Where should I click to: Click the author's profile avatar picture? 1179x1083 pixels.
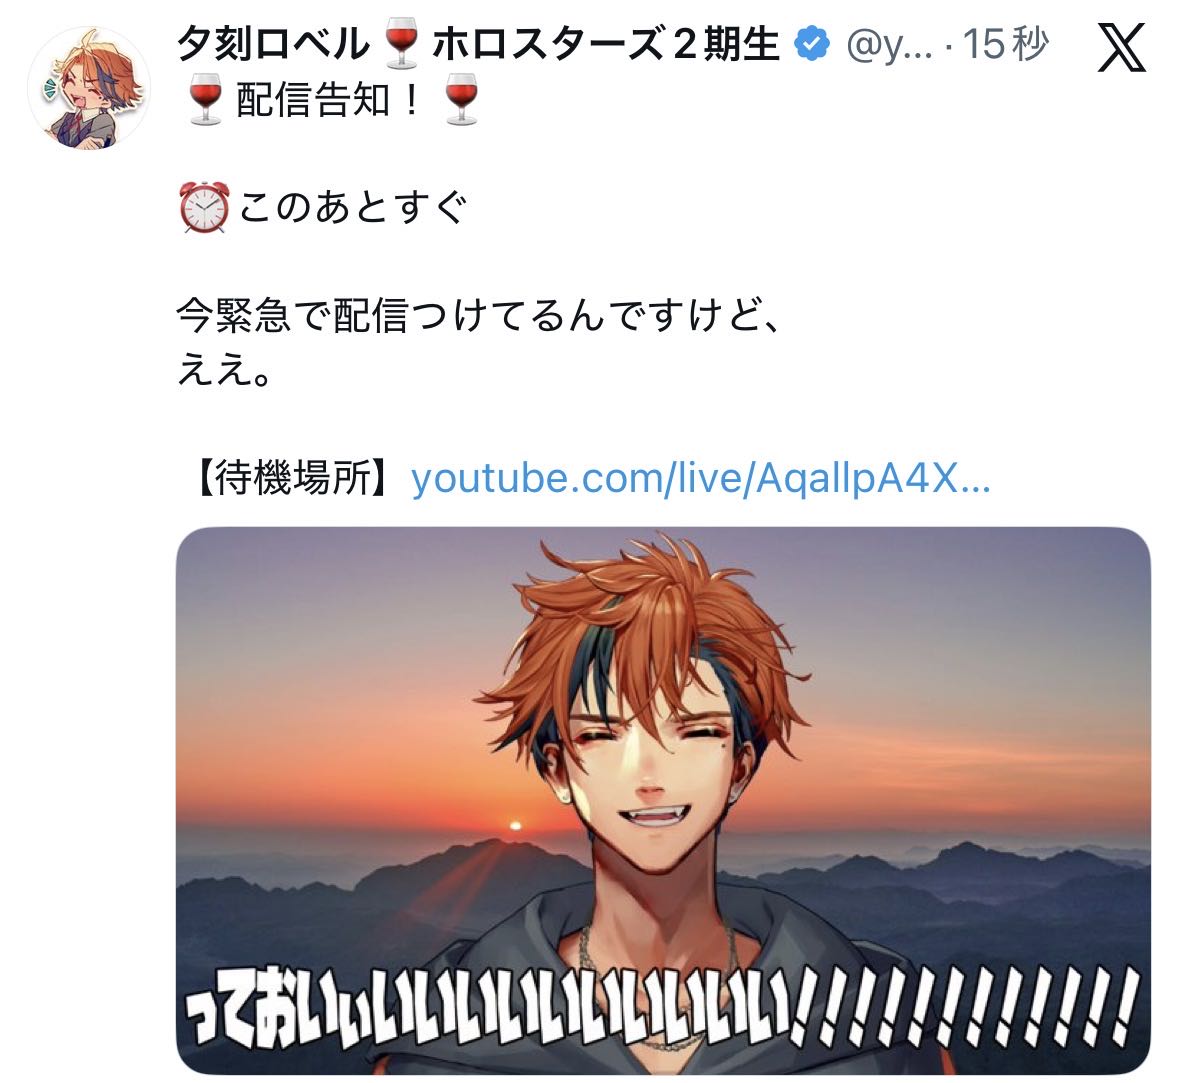pyautogui.click(x=89, y=88)
